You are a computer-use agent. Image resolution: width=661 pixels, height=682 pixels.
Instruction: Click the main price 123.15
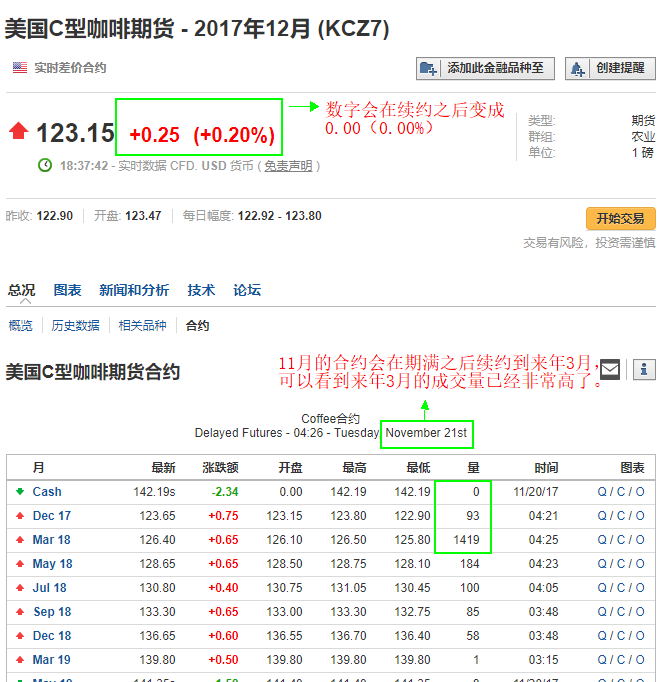pyautogui.click(x=75, y=133)
